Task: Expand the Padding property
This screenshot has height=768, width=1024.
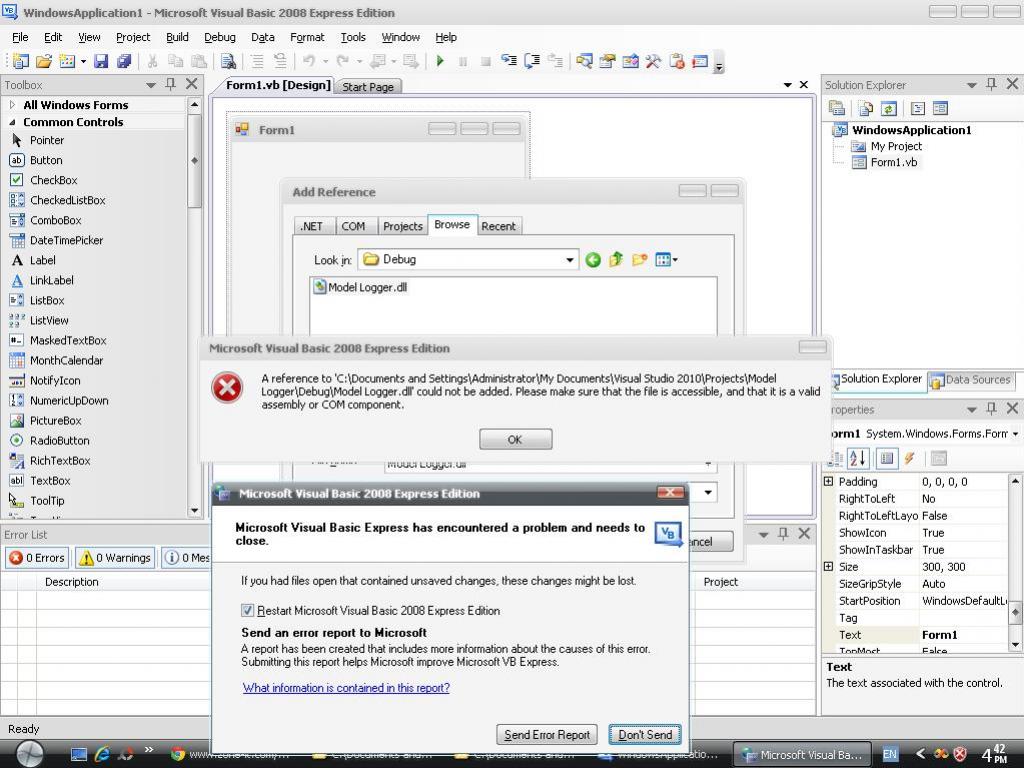Action: (828, 481)
